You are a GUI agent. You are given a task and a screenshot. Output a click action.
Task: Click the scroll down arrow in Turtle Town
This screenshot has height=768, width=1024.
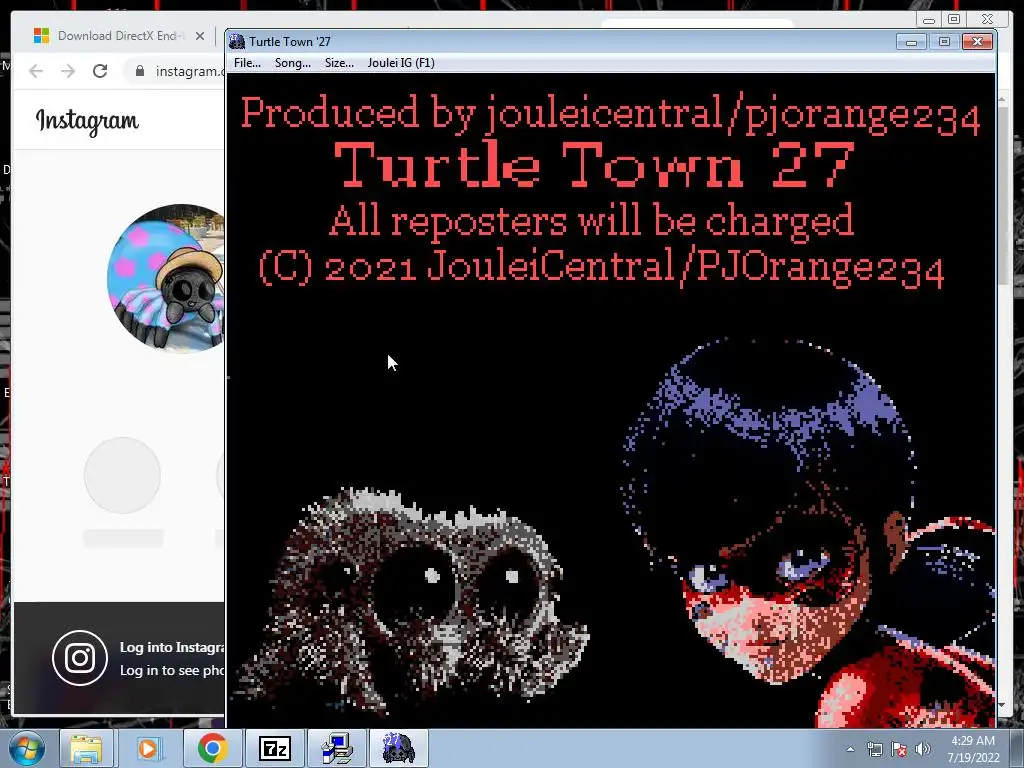[1002, 705]
